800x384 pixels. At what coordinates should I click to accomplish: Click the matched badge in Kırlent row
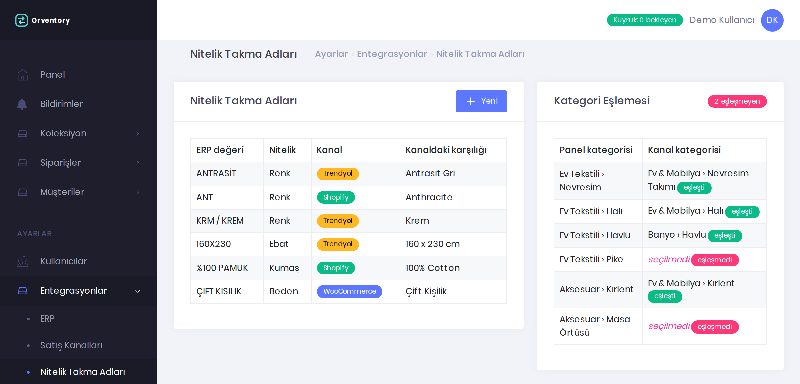tap(665, 296)
